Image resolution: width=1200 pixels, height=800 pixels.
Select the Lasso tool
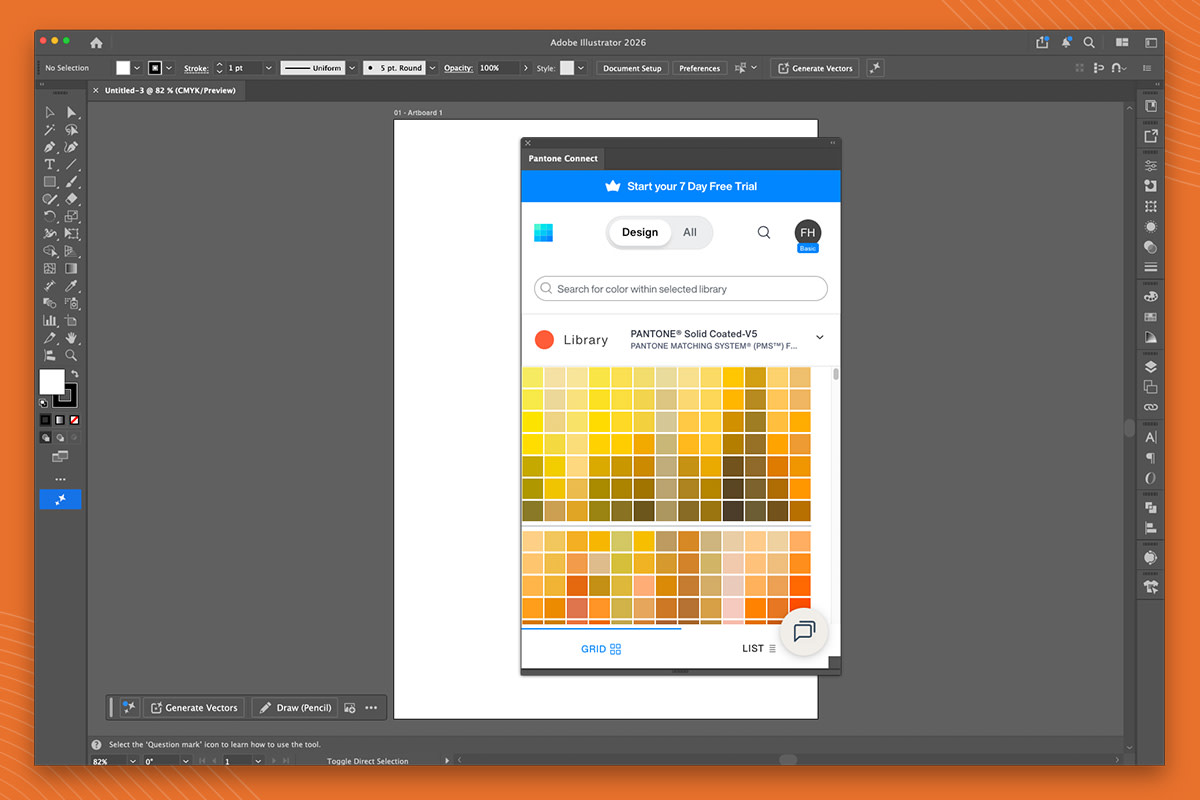coord(71,130)
